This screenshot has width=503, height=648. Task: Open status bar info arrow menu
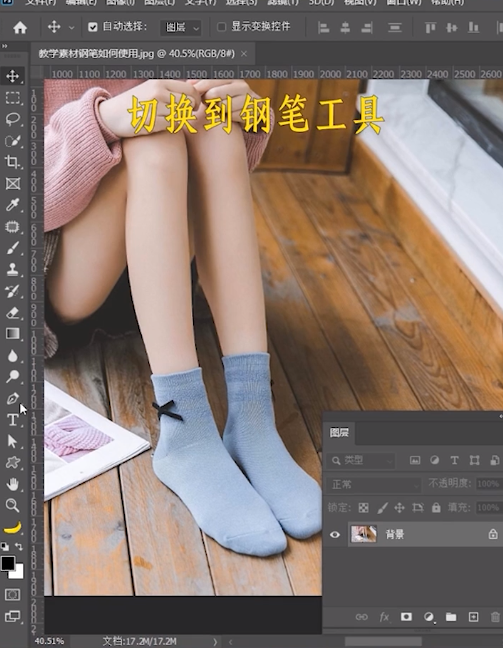pyautogui.click(x=215, y=642)
